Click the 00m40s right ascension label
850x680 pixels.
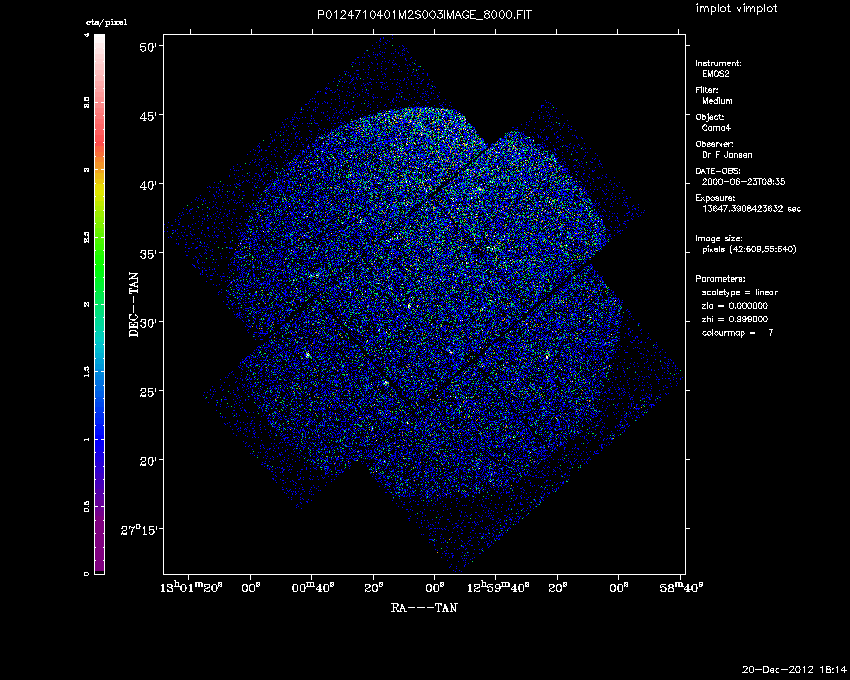(x=313, y=587)
